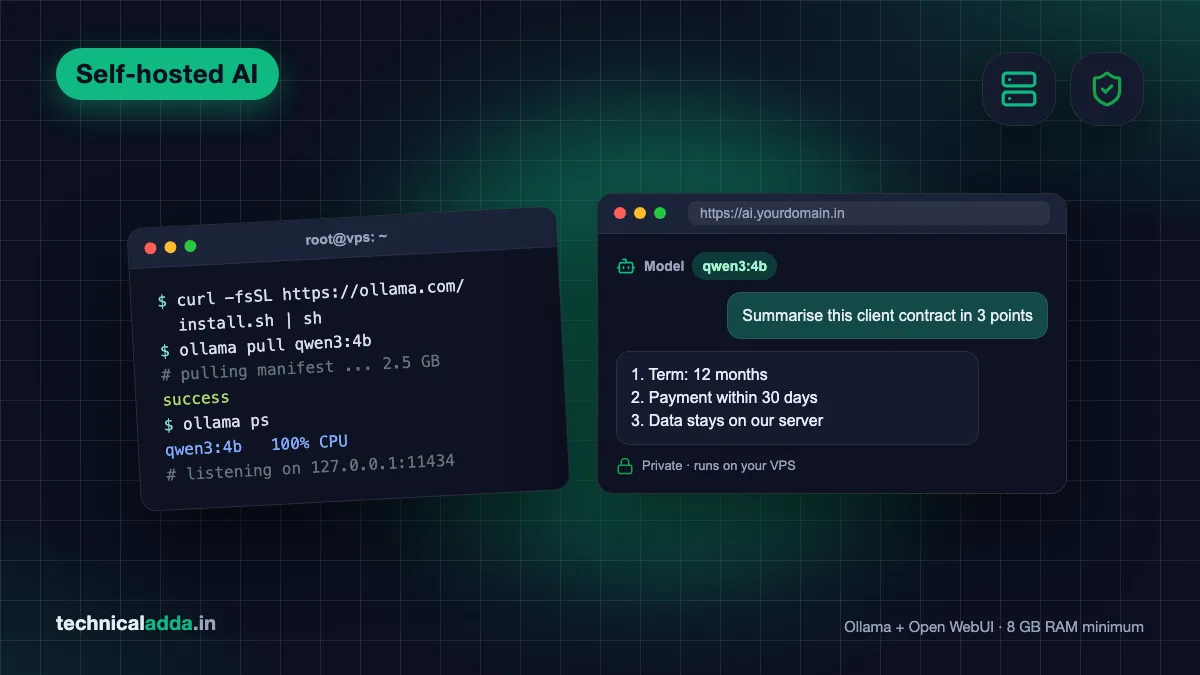1200x675 pixels.
Task: Maximize the browser window with green dot
Action: pos(660,213)
